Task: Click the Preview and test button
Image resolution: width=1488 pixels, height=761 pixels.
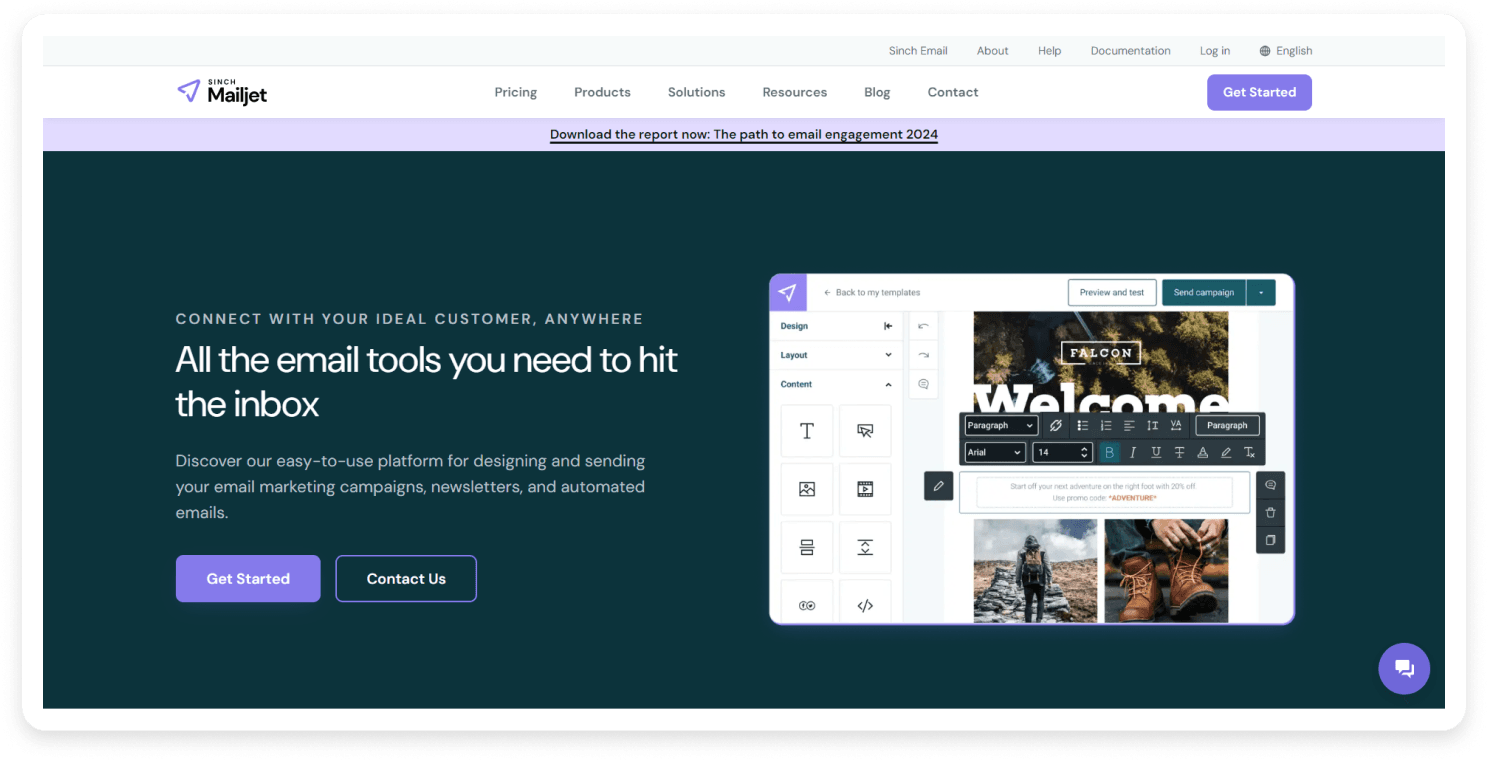Action: (1112, 293)
